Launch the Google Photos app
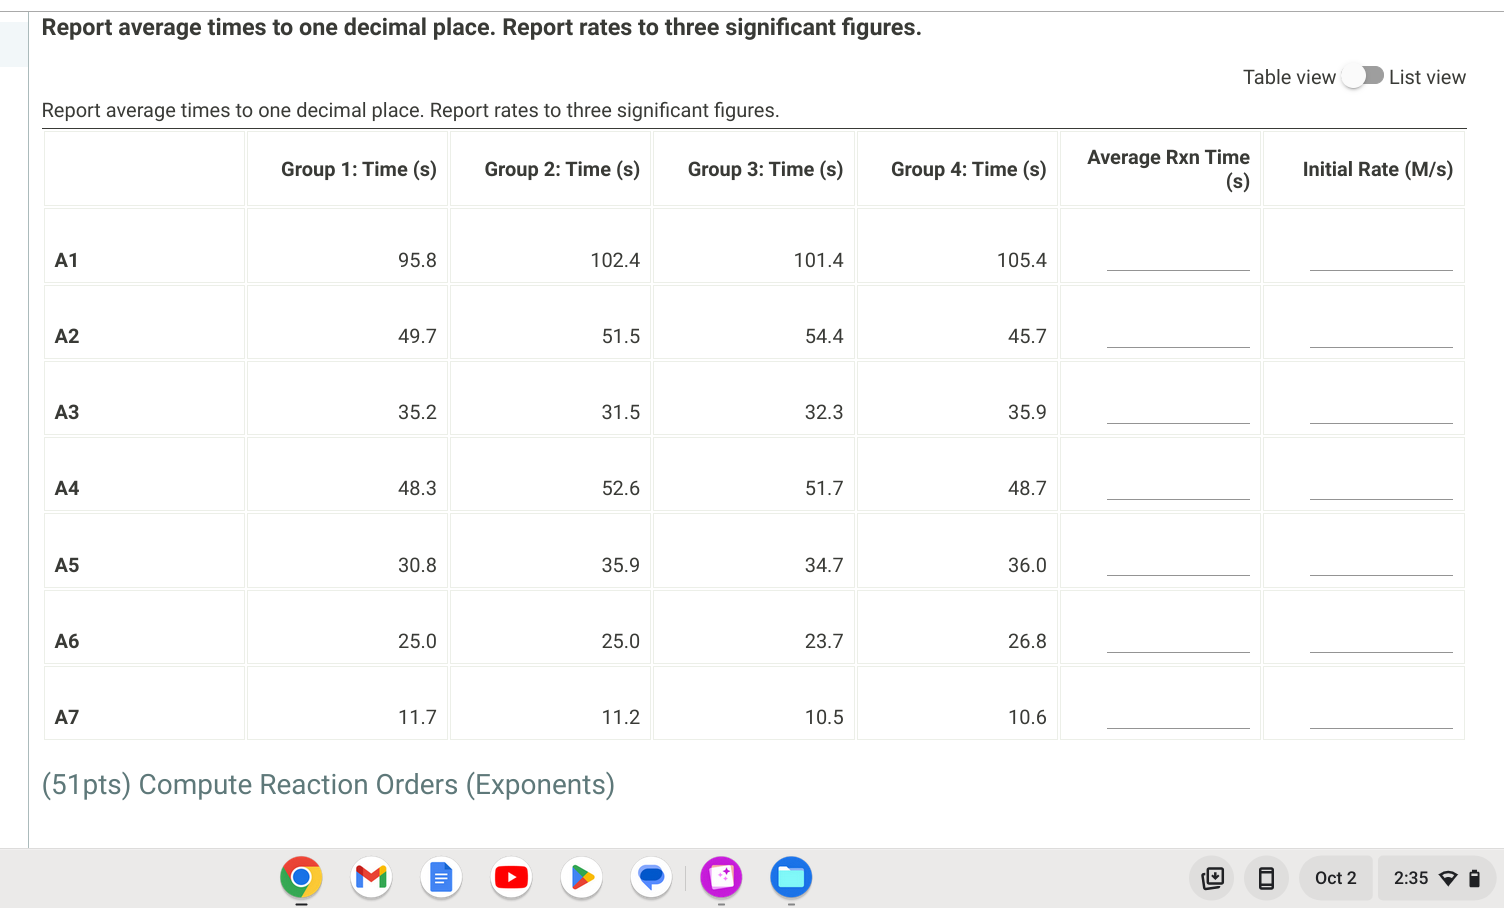1504x908 pixels. (721, 877)
